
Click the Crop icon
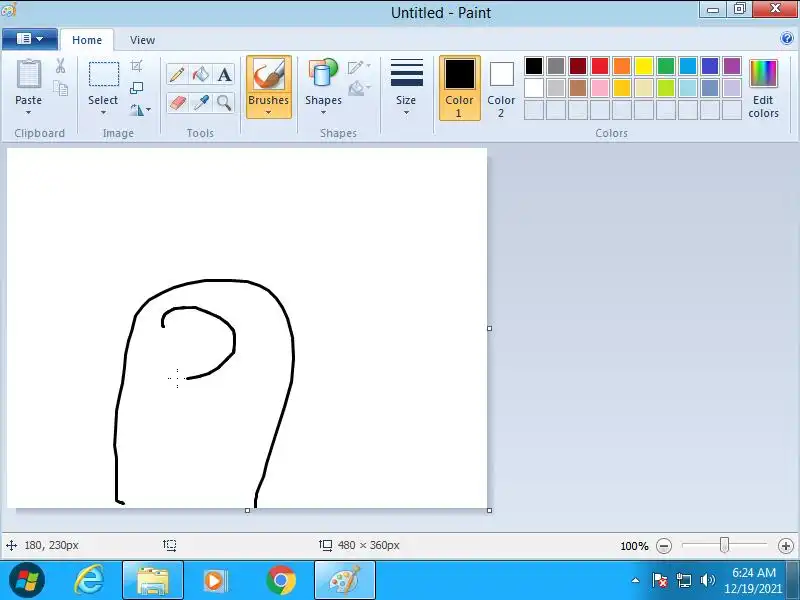tap(136, 66)
